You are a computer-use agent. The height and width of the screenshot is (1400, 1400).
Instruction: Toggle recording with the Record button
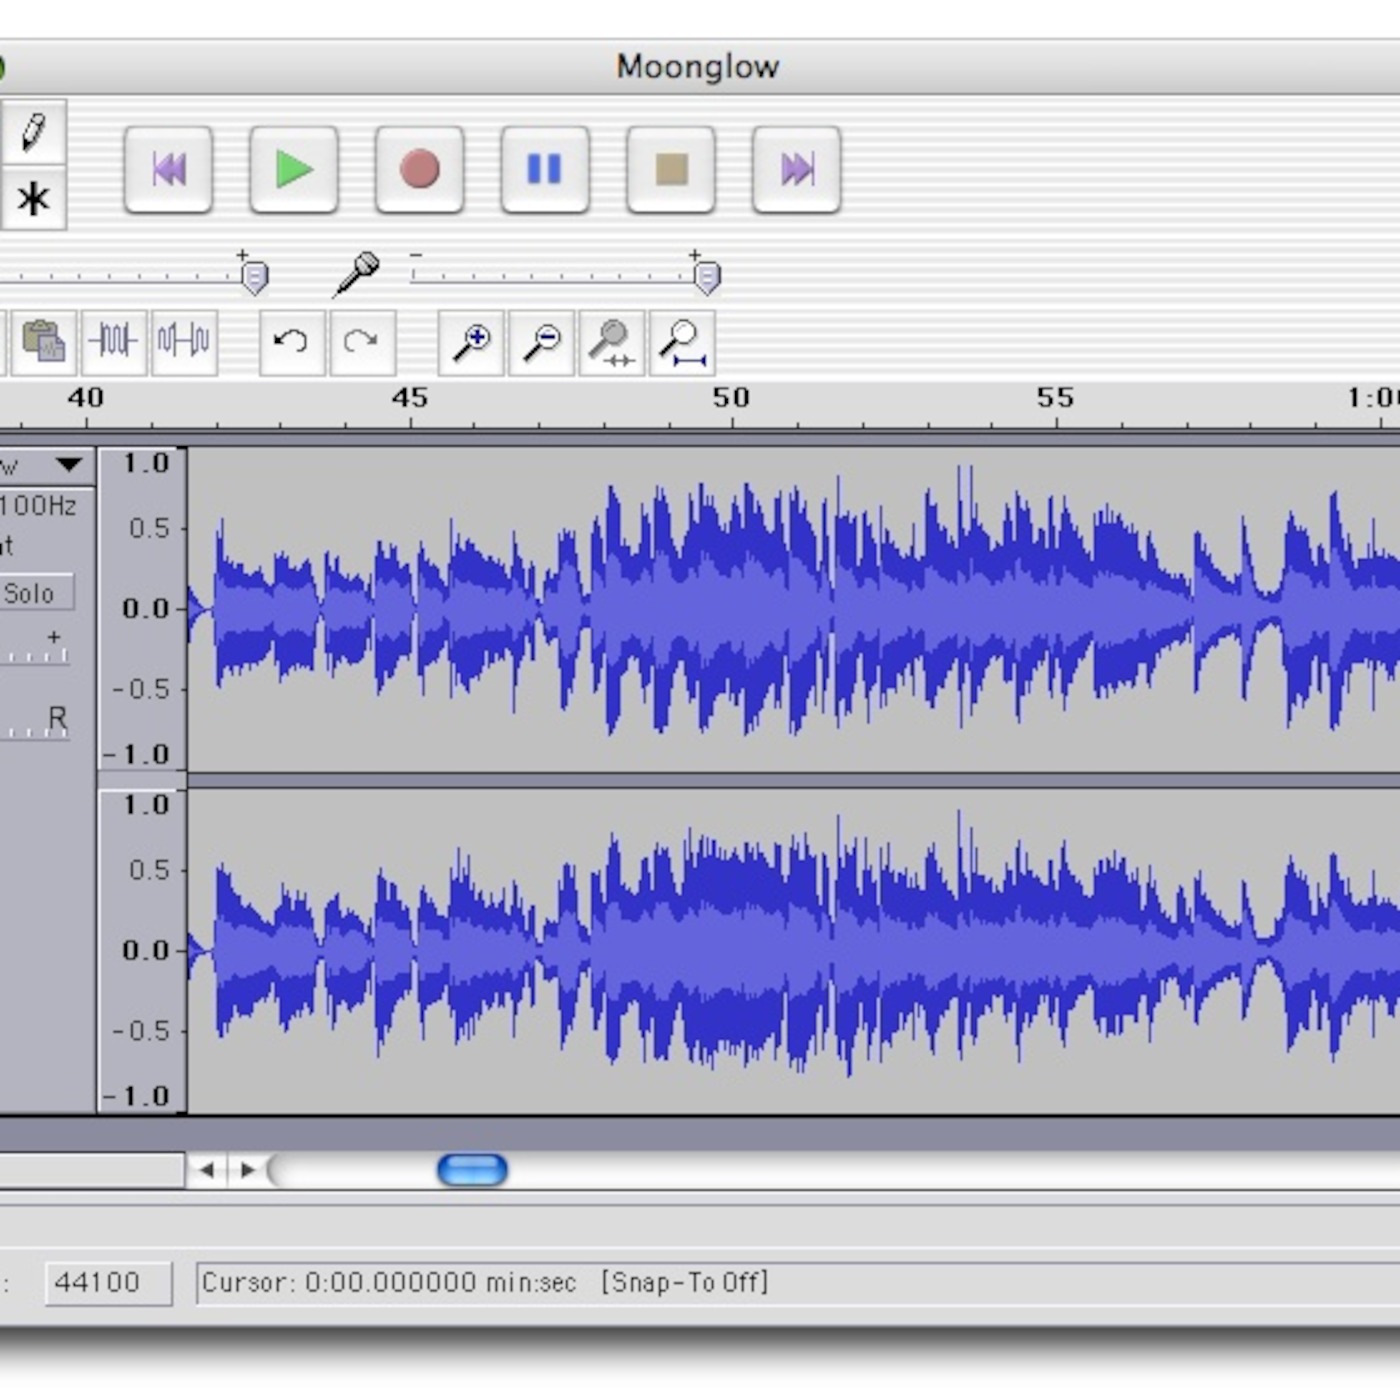tap(419, 170)
